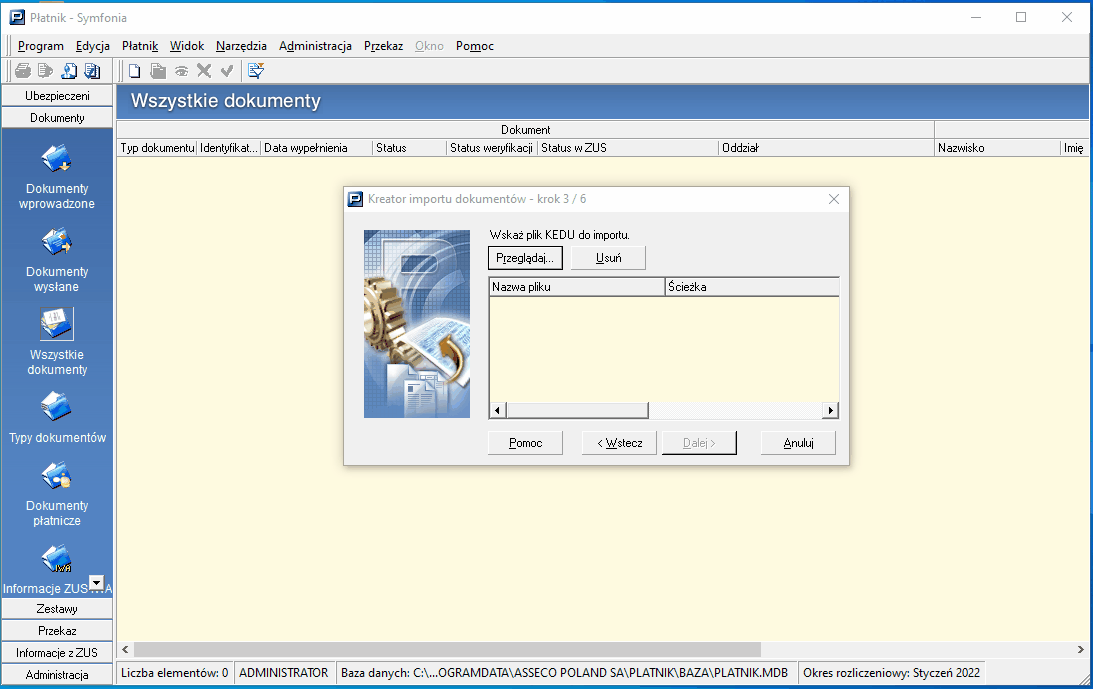Go back with the Wstecz button
The image size is (1093, 689).
point(620,443)
